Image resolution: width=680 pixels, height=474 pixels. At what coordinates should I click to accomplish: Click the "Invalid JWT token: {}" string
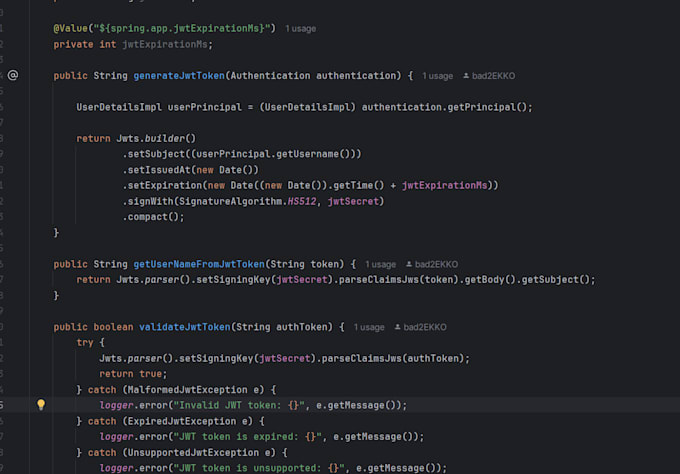[x=239, y=405]
